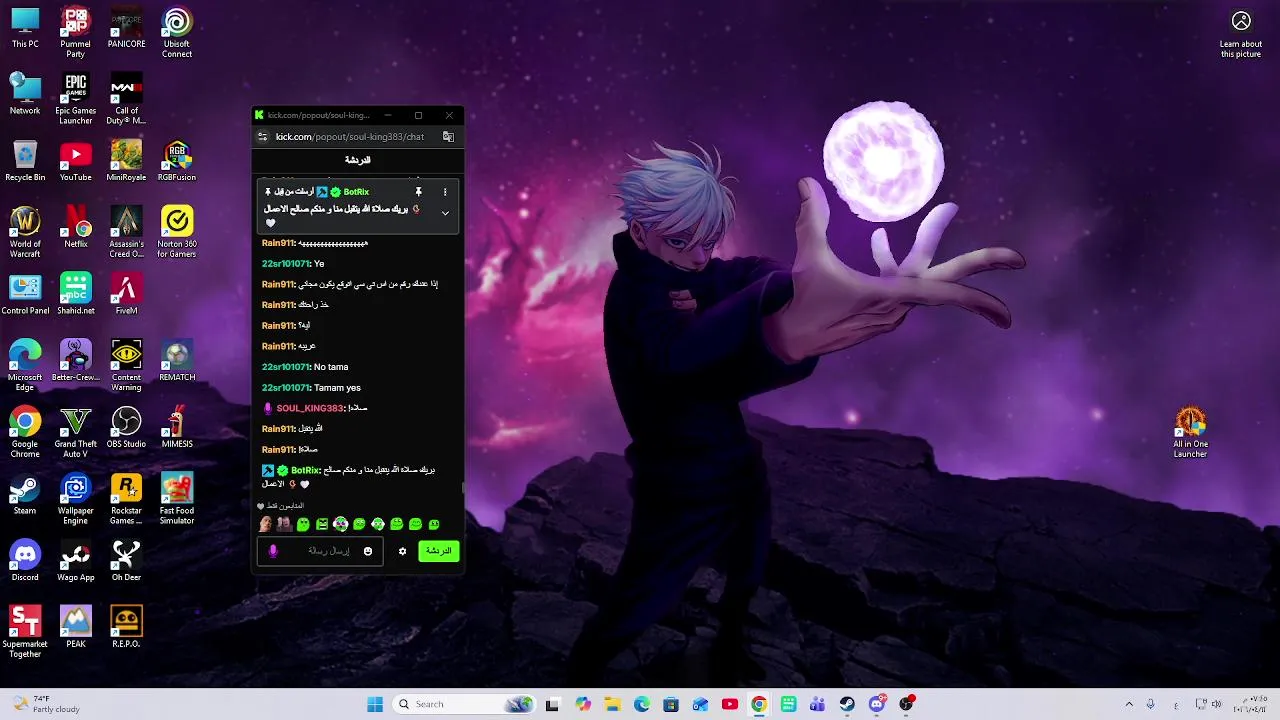Screen dimensions: 1280x720
Task: Open PEAK desktop shortcut
Action: [75, 628]
